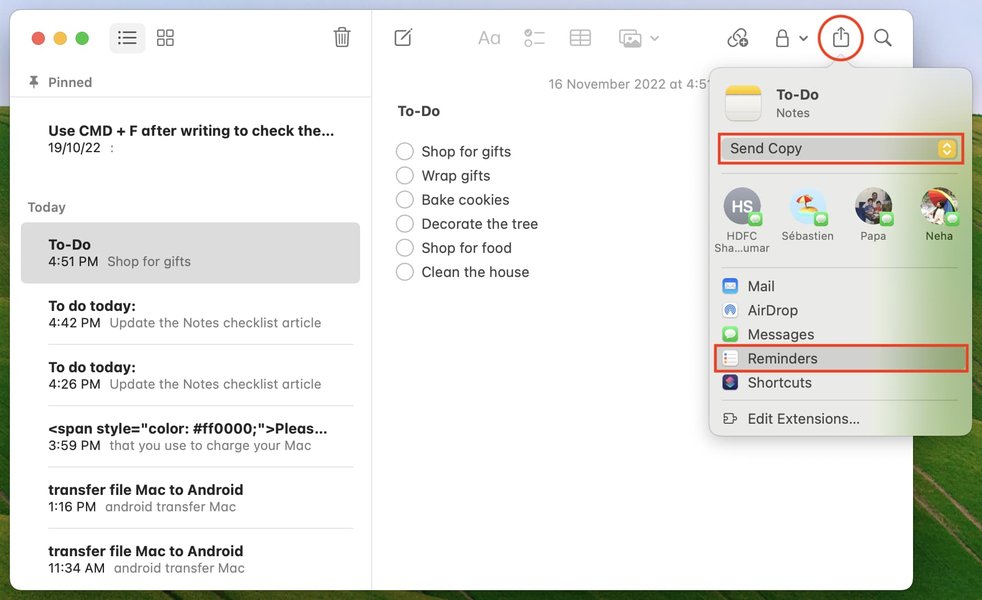Open the media attachment chevron menu
The width and height of the screenshot is (982, 600).
tap(655, 38)
